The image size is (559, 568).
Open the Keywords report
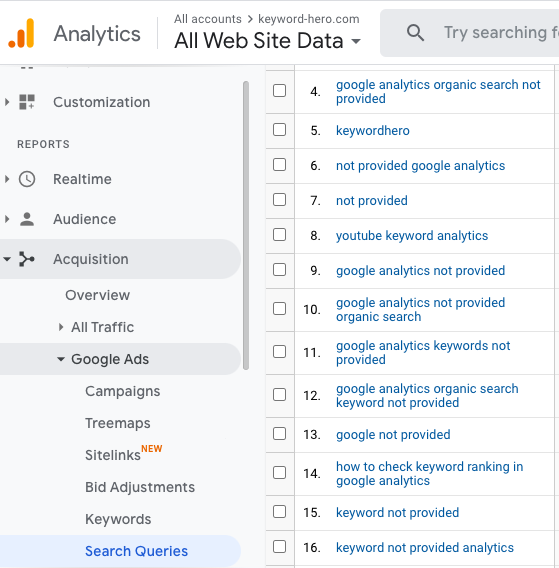pos(118,519)
